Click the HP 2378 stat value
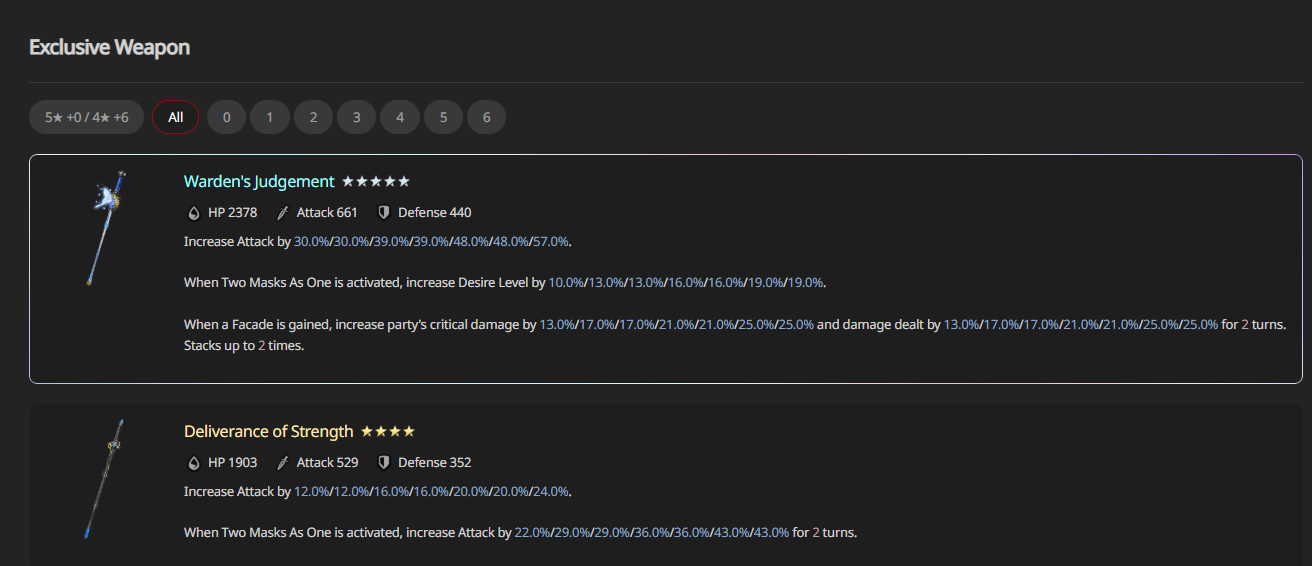The height and width of the screenshot is (566, 1312). (233, 212)
